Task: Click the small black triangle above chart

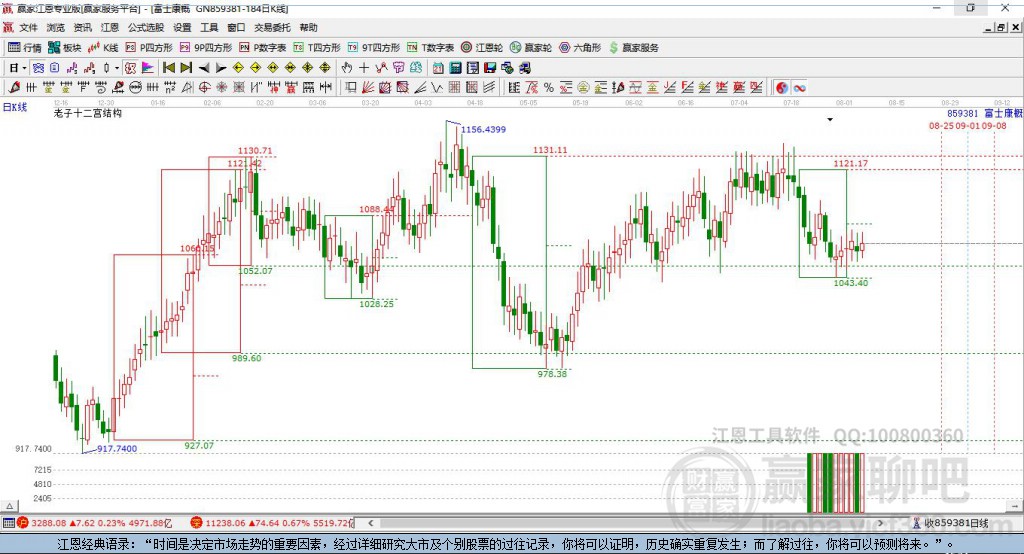Action: (830, 120)
